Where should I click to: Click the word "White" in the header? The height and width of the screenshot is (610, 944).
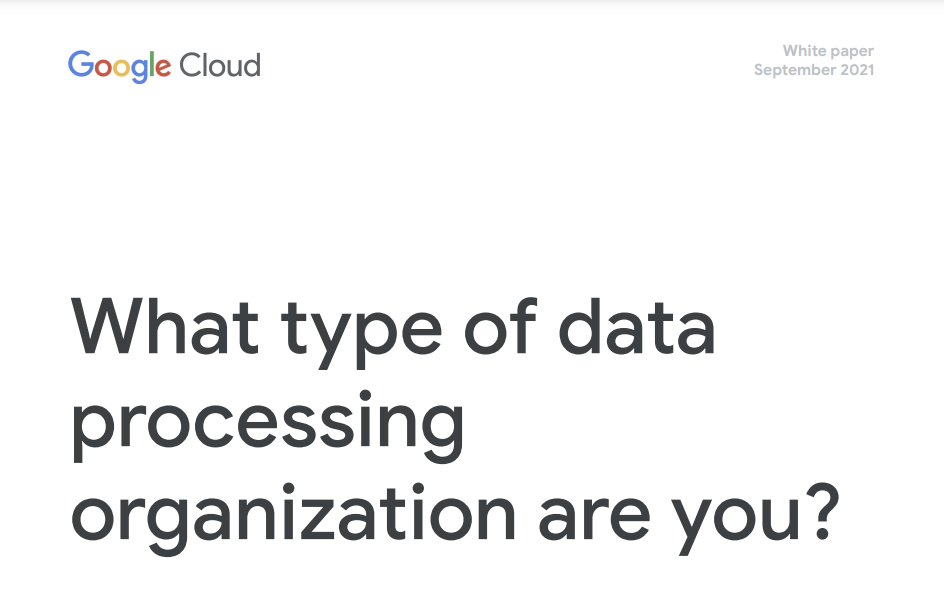804,51
